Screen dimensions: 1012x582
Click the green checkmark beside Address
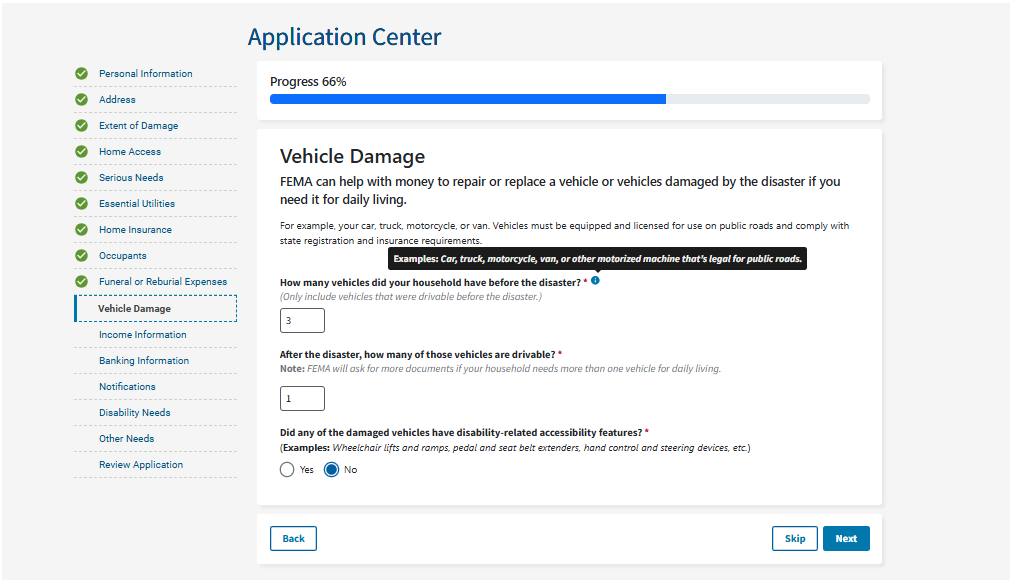pos(81,100)
